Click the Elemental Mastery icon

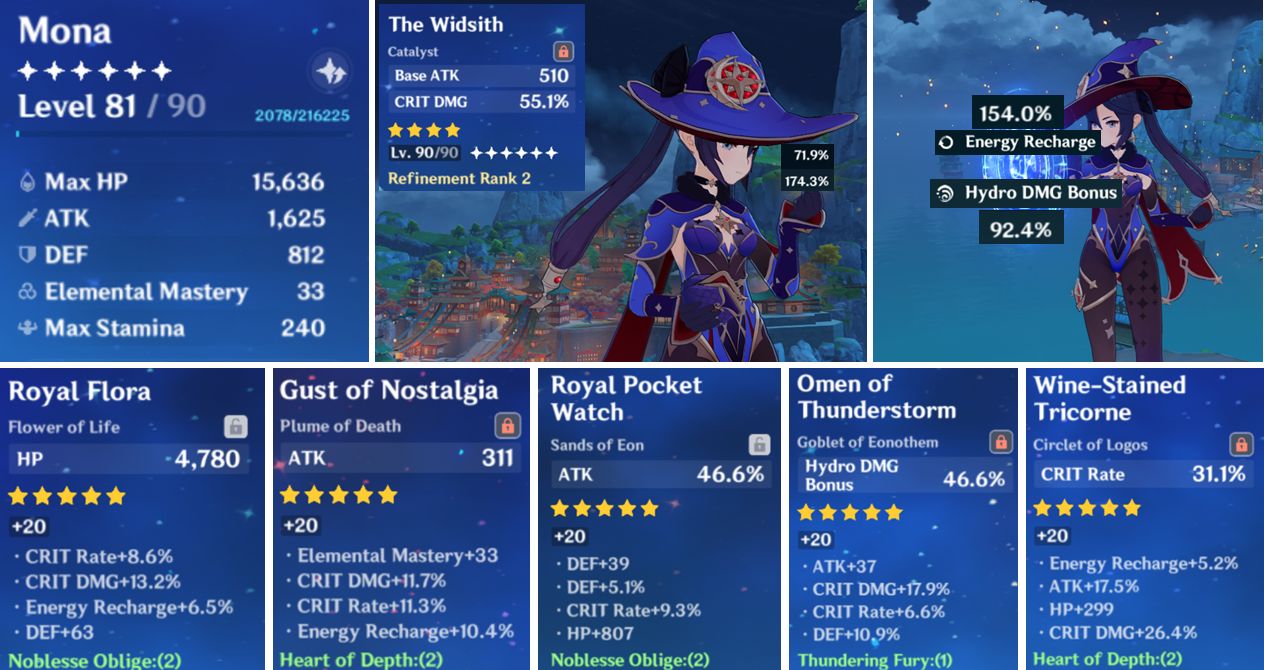point(28,292)
